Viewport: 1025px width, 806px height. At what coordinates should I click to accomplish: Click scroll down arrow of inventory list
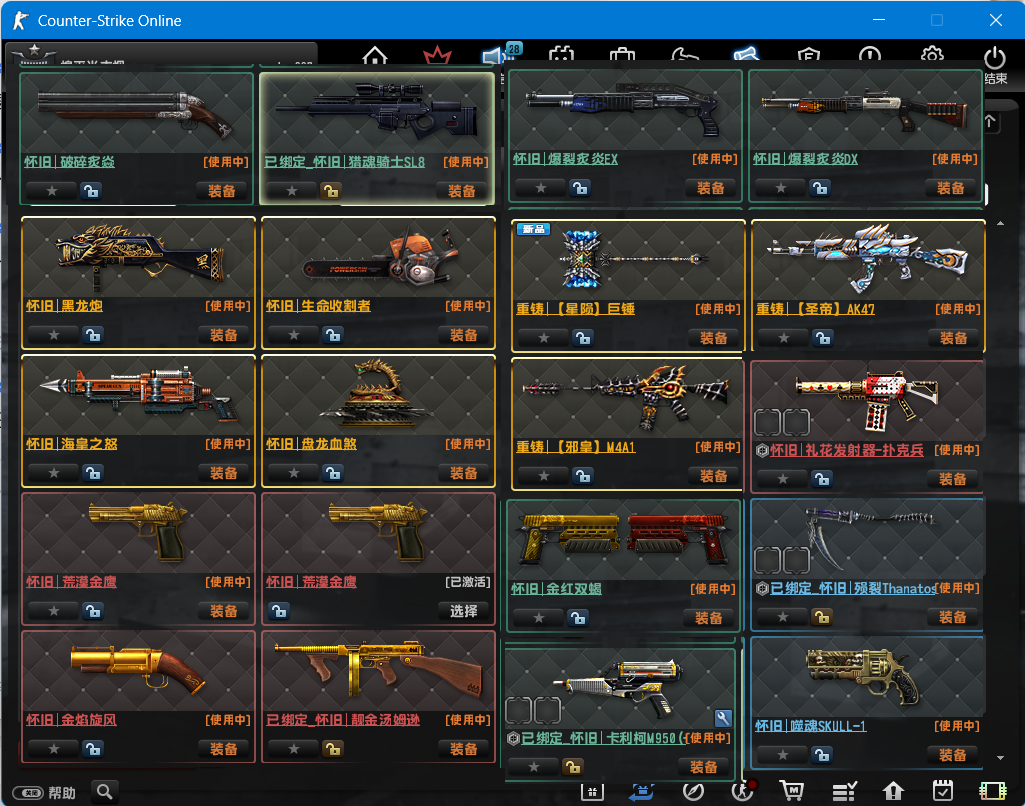tap(1000, 758)
